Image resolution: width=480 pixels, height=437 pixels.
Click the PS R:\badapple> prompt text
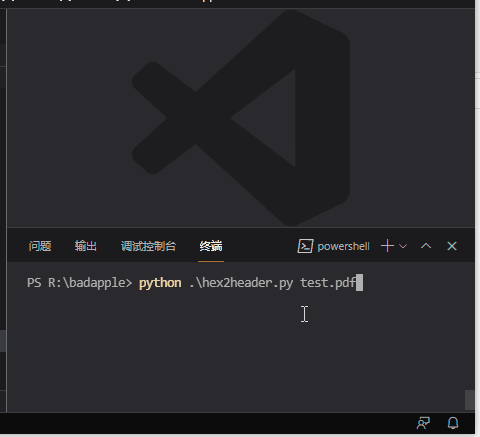point(79,283)
